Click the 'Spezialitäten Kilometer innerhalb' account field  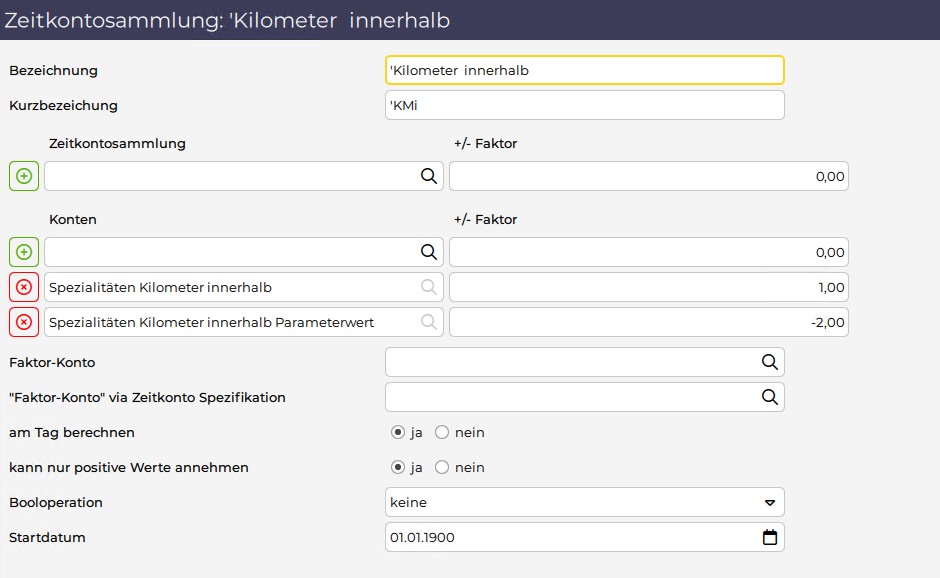click(243, 287)
